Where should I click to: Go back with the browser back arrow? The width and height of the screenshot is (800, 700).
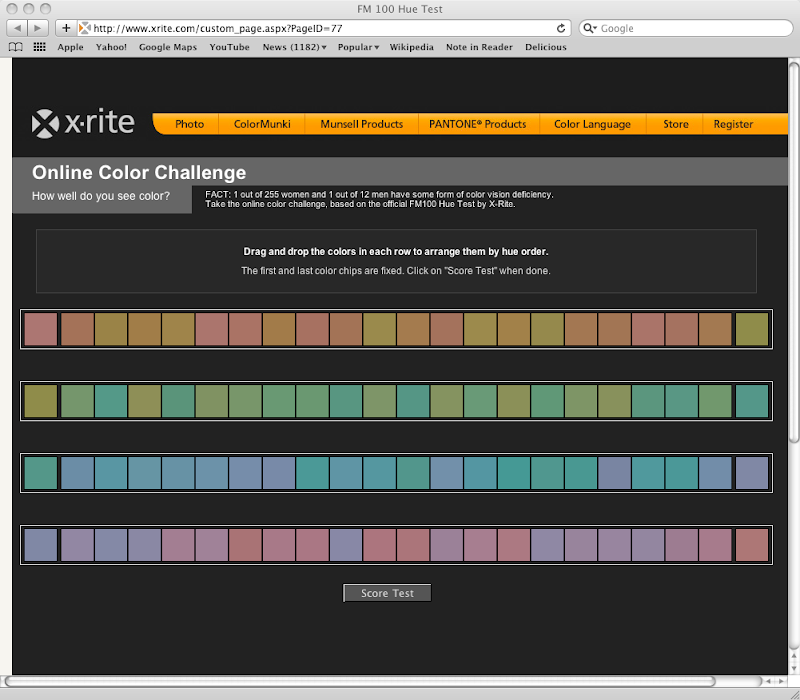[17, 28]
